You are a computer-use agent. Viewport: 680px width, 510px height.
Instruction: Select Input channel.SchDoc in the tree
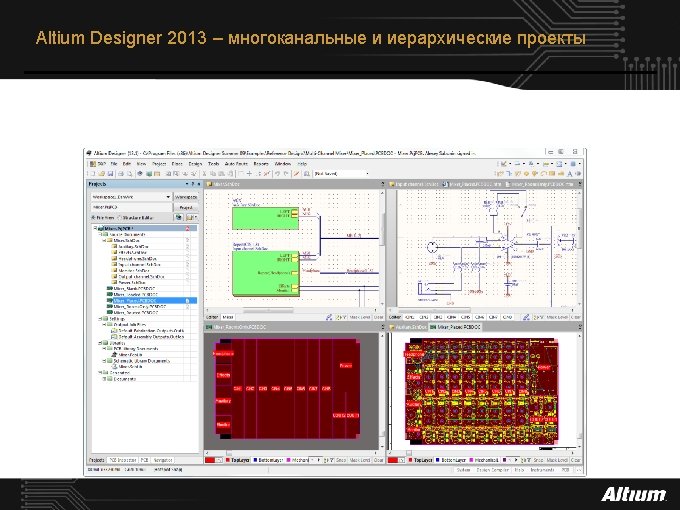tap(140, 265)
